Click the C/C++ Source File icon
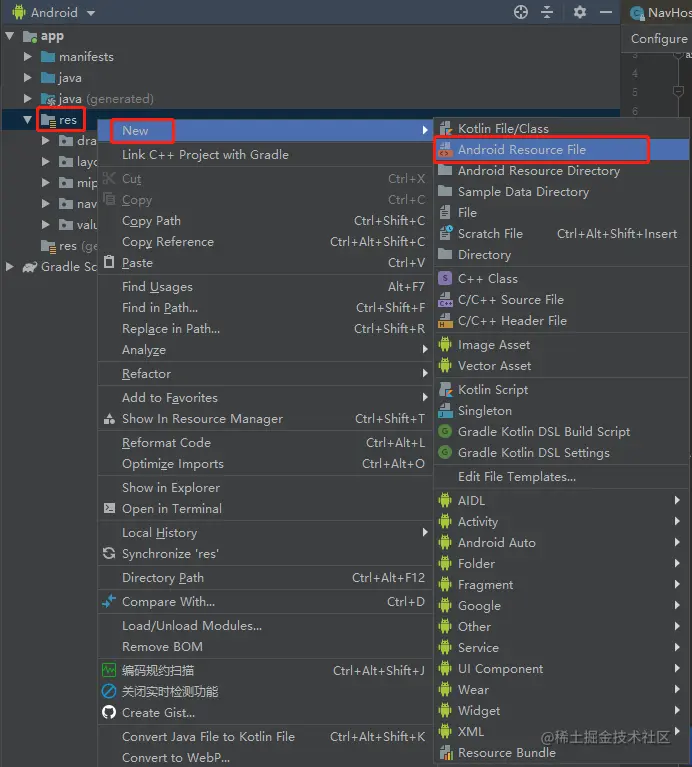The width and height of the screenshot is (692, 767). click(x=446, y=299)
